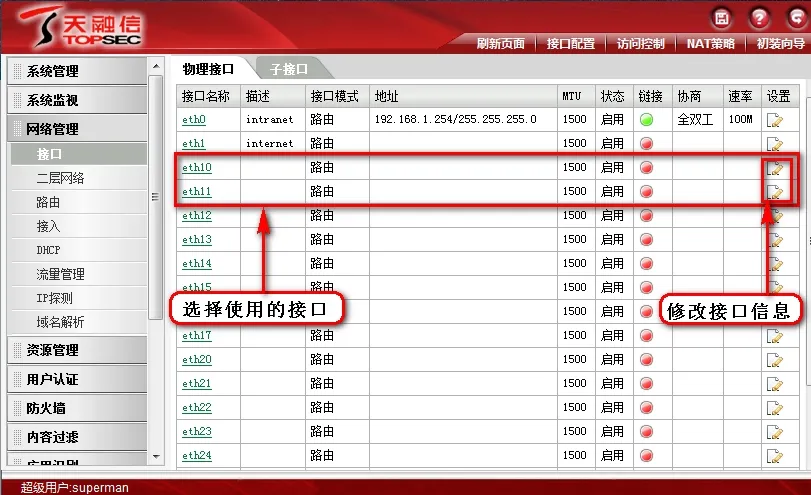Click edit icon in eth11 row
The height and width of the screenshot is (495, 811).
coord(774,192)
